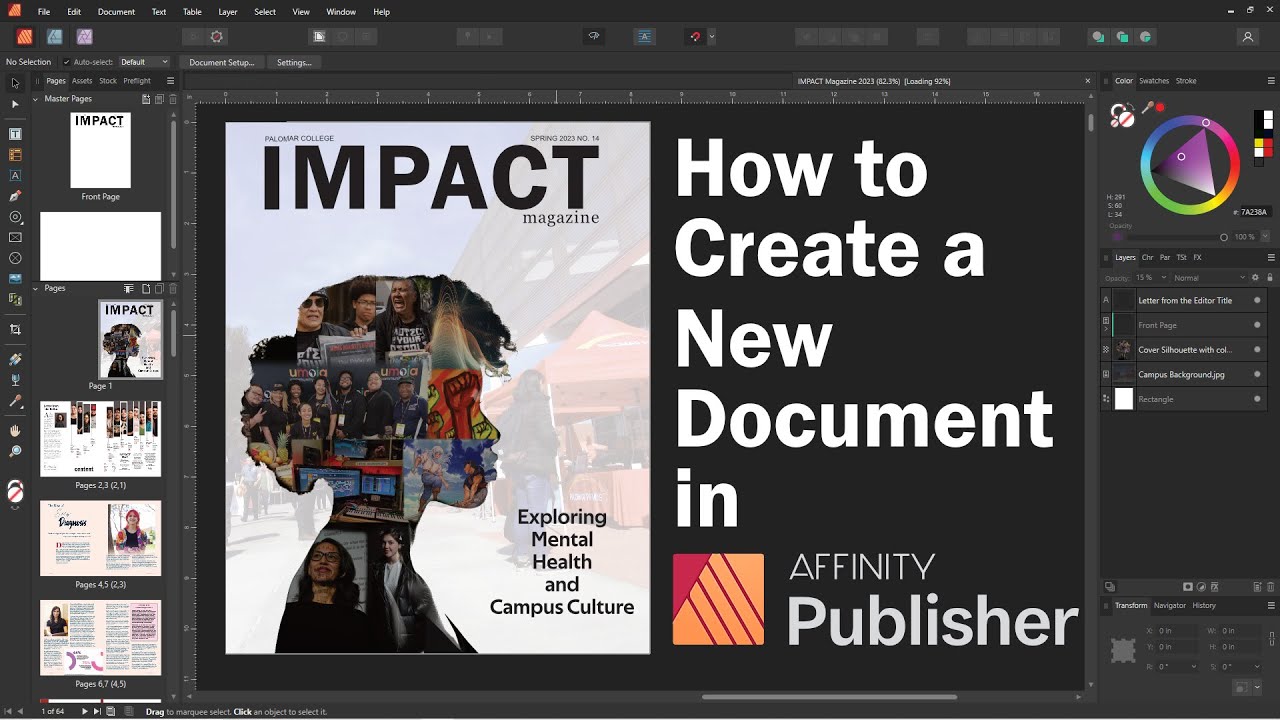Switch to the Swatches tab

click(x=1154, y=81)
